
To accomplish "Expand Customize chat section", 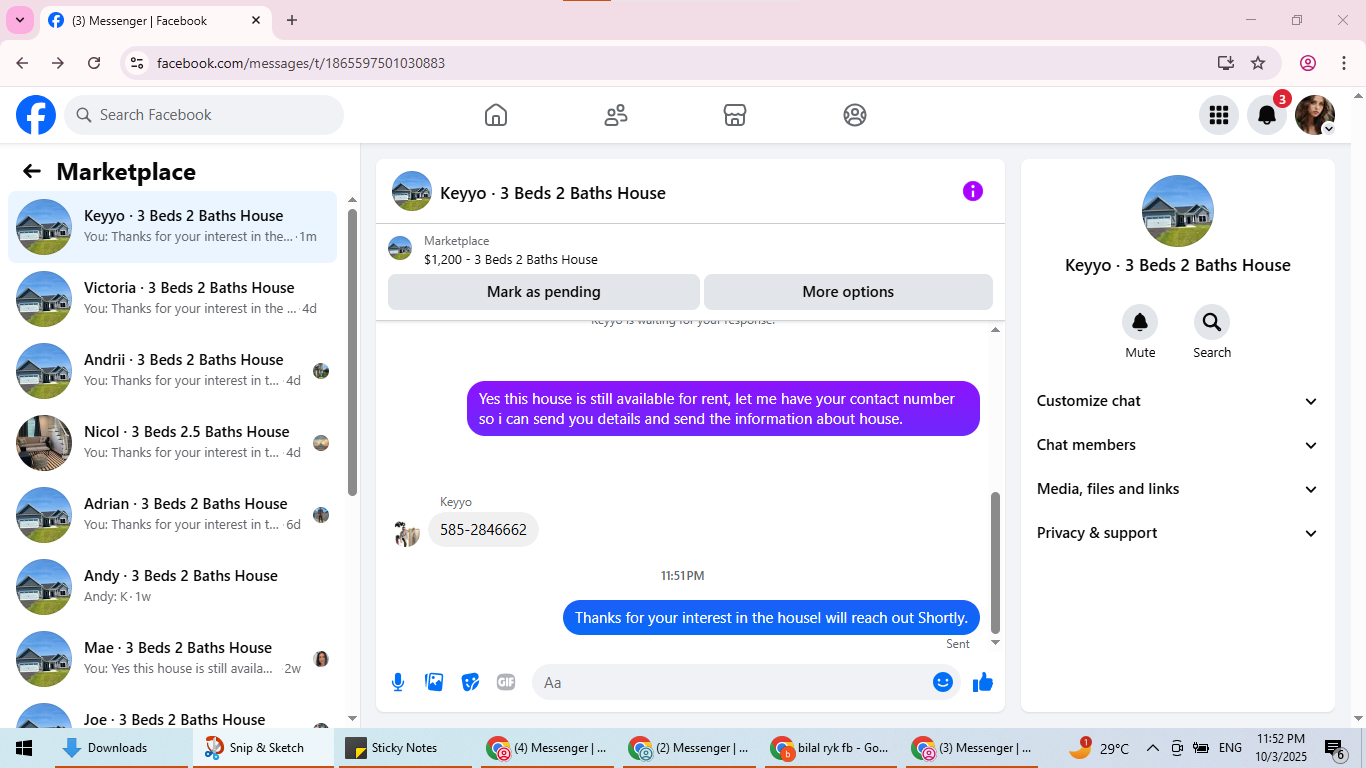I will (x=1178, y=401).
